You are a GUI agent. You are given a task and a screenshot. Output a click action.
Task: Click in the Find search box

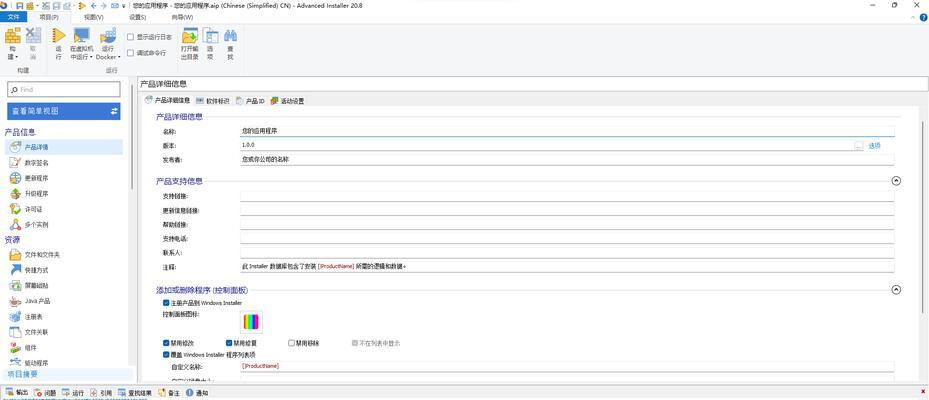tap(64, 89)
